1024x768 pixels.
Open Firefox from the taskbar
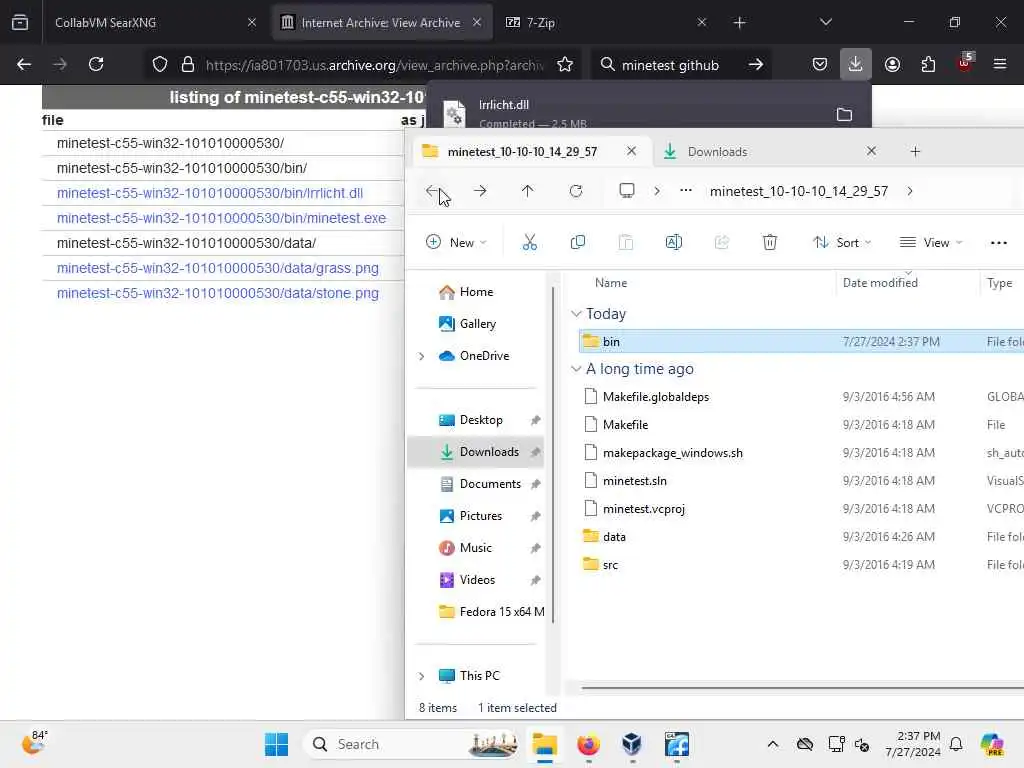point(588,744)
